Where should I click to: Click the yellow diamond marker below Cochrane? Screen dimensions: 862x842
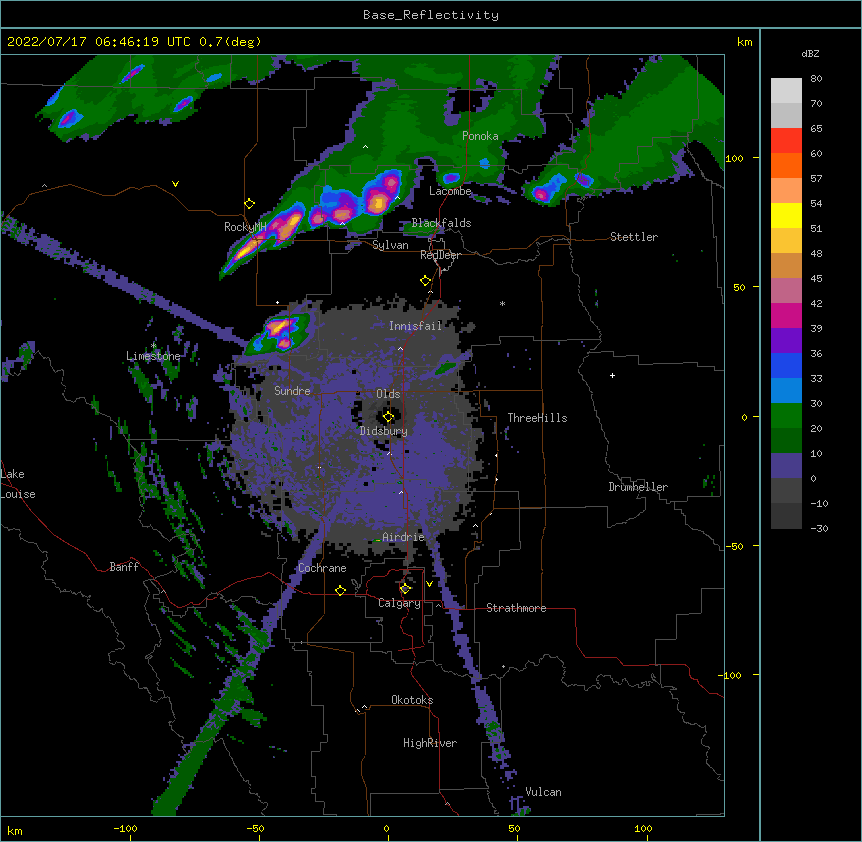[x=340, y=590]
